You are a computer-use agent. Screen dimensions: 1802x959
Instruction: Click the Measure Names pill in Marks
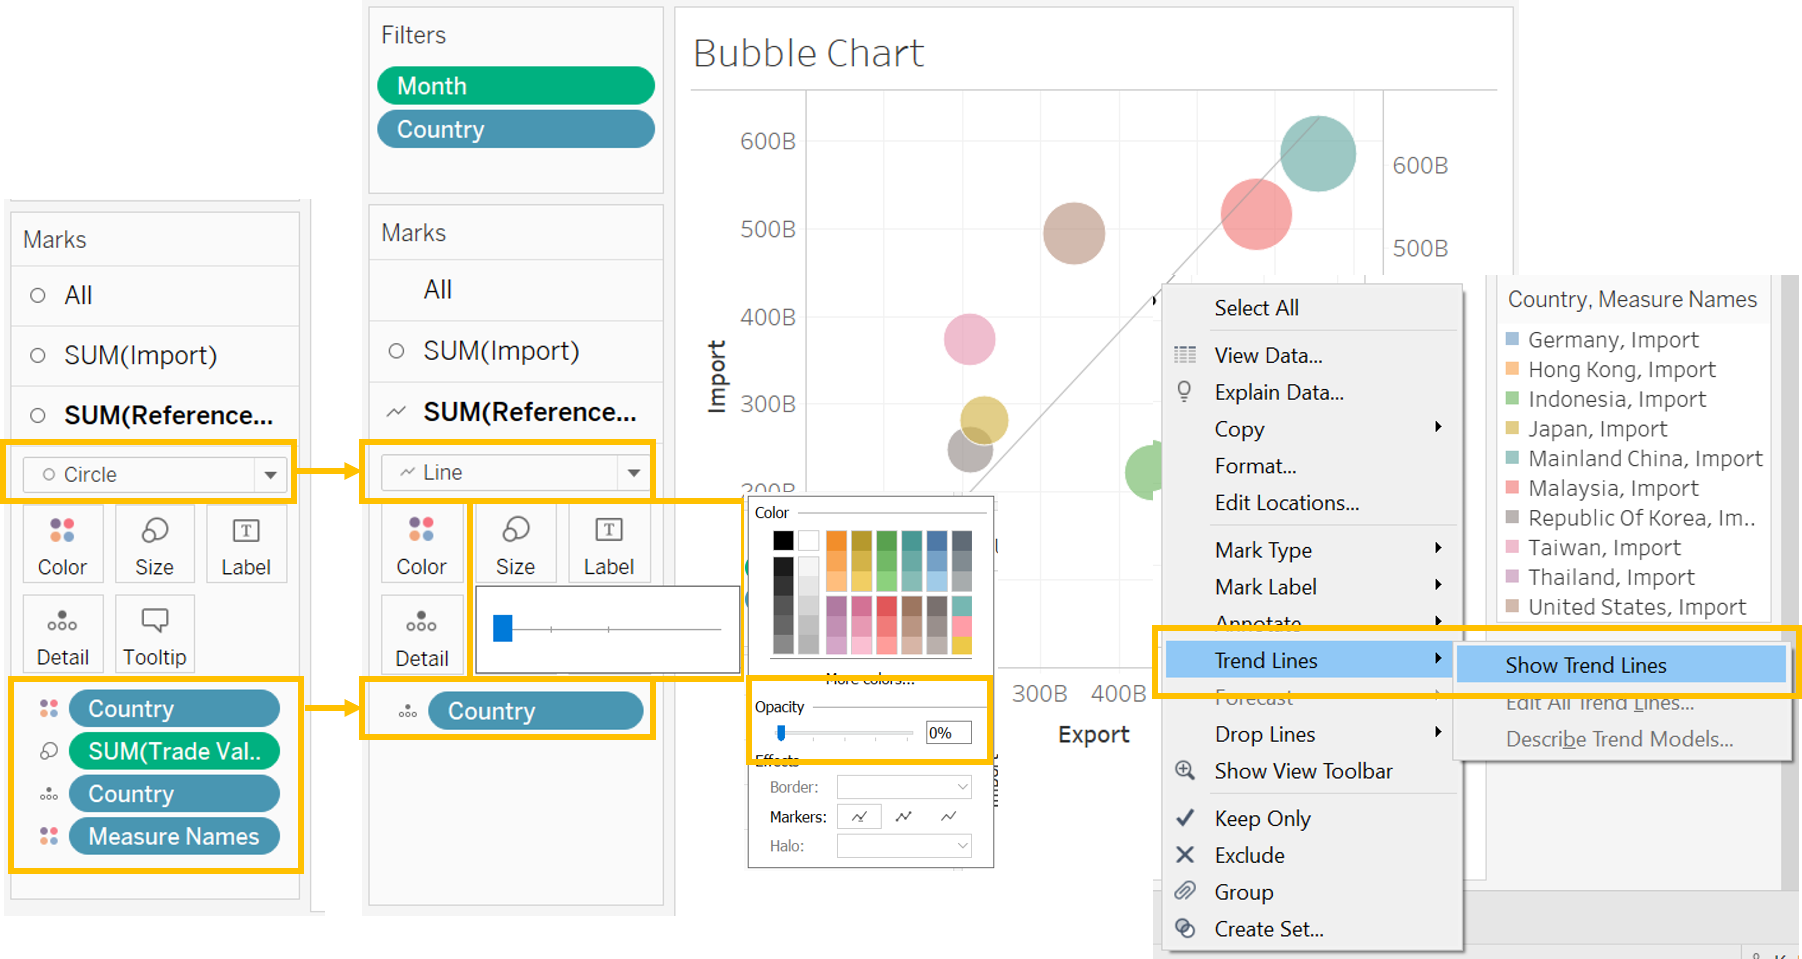click(173, 837)
